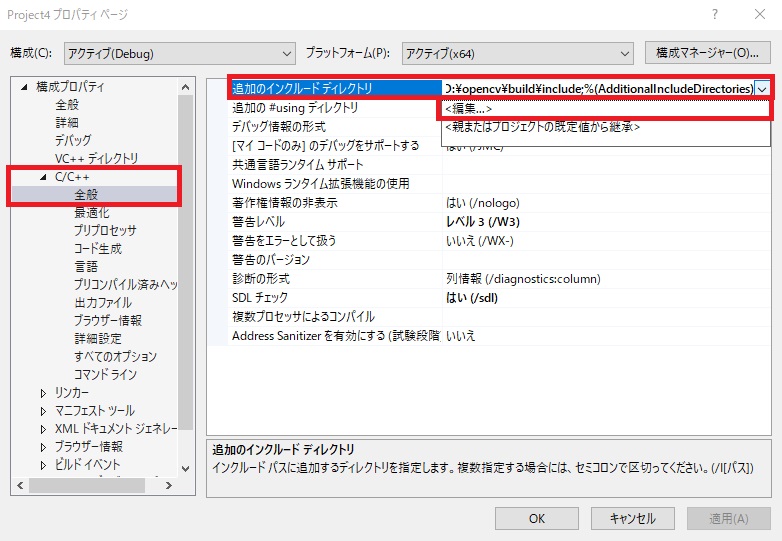Open the 構成(C) configuration dropdown
This screenshot has width=782, height=541.
pyautogui.click(x=179, y=53)
